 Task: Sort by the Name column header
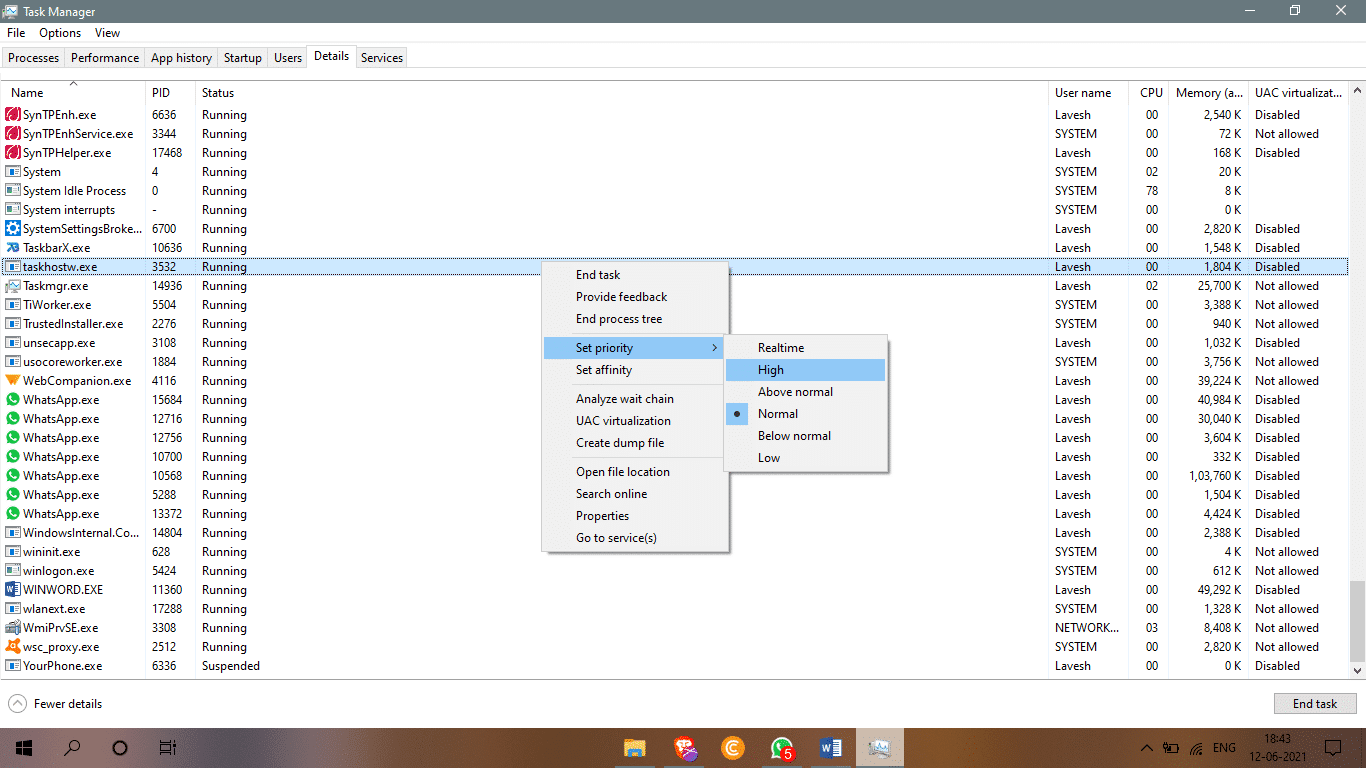(74, 93)
